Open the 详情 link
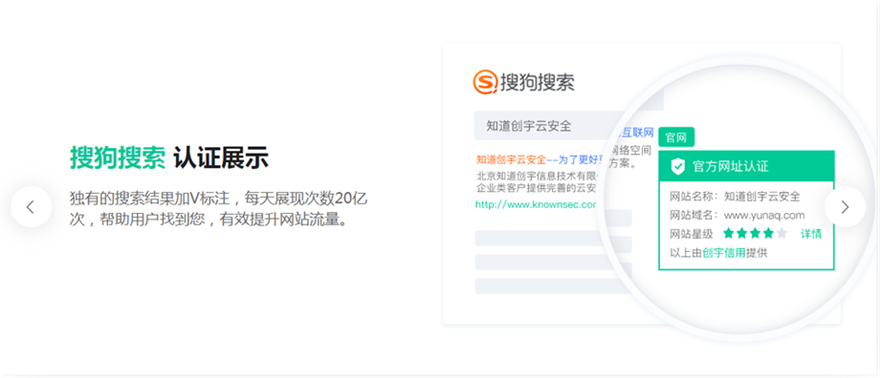 (x=811, y=234)
